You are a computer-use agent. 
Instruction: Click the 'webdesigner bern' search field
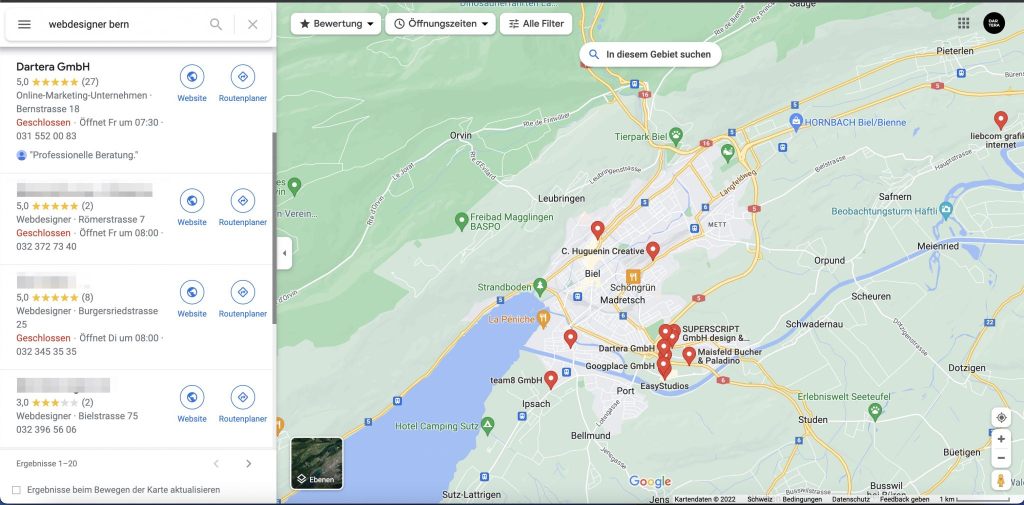[x=124, y=24]
